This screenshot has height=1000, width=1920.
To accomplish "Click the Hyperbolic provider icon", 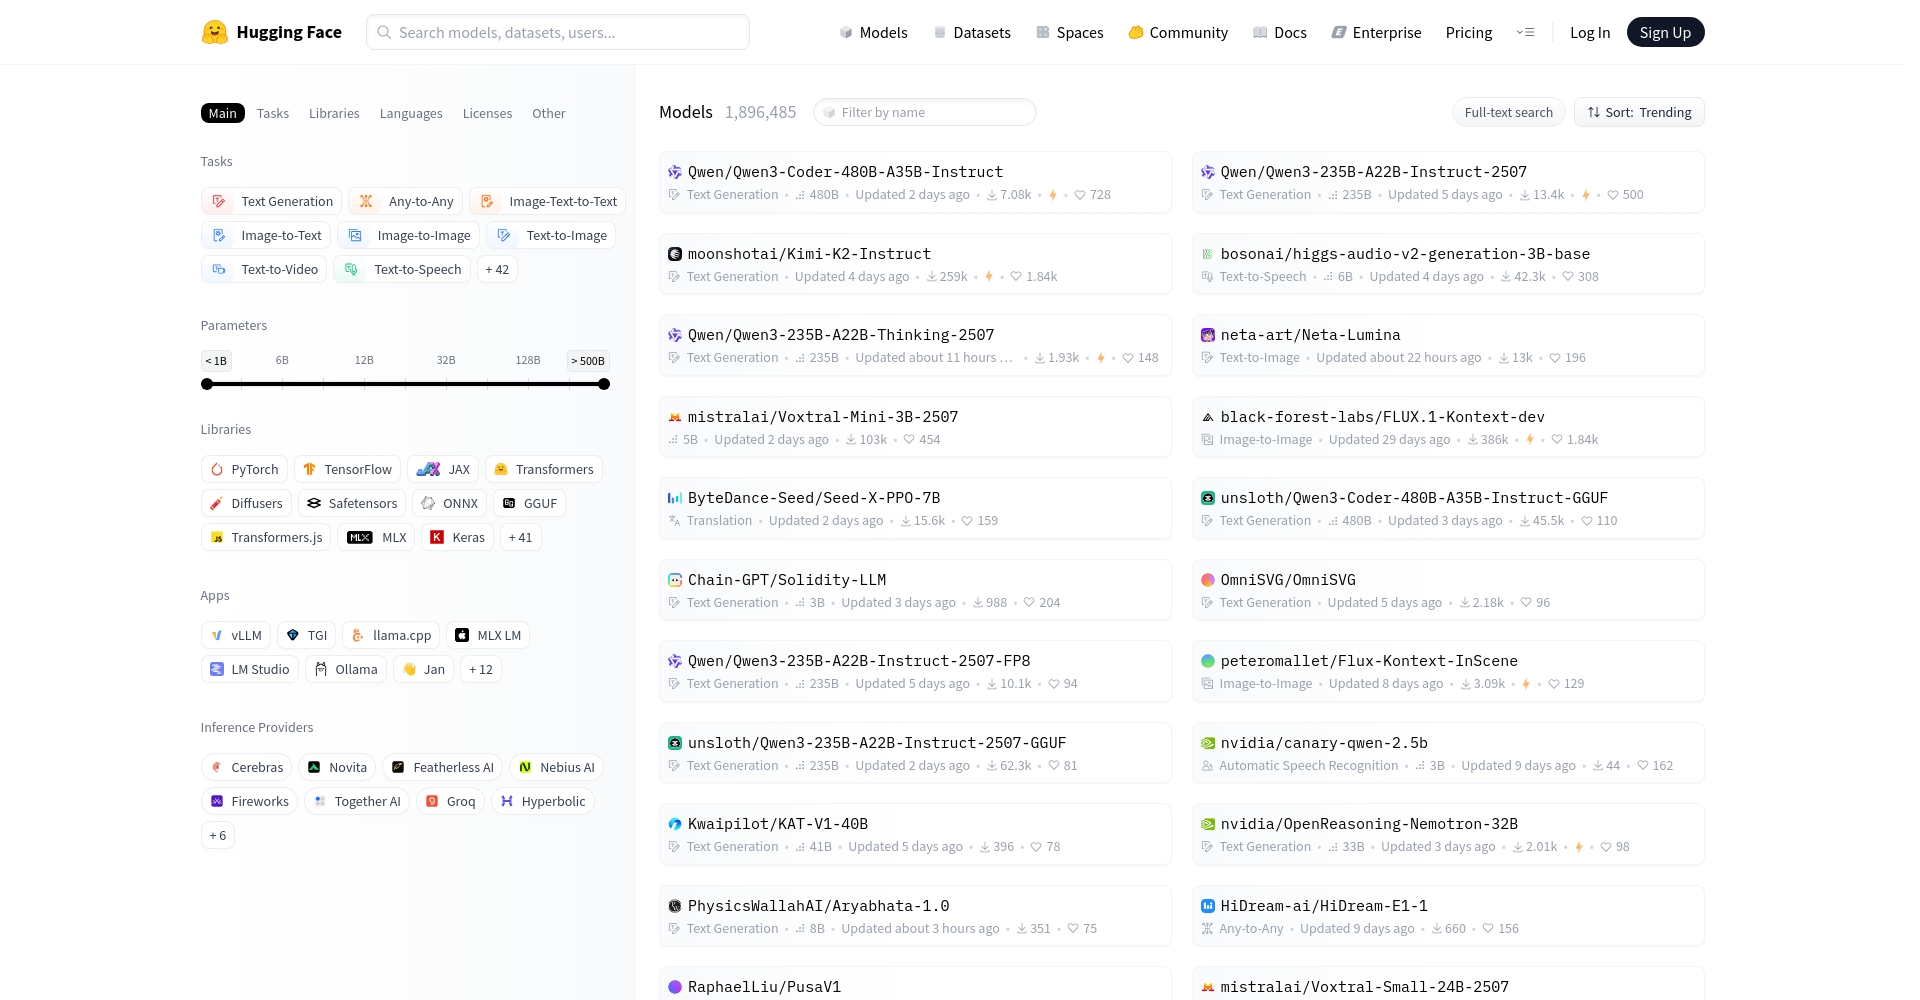I will pyautogui.click(x=507, y=801).
